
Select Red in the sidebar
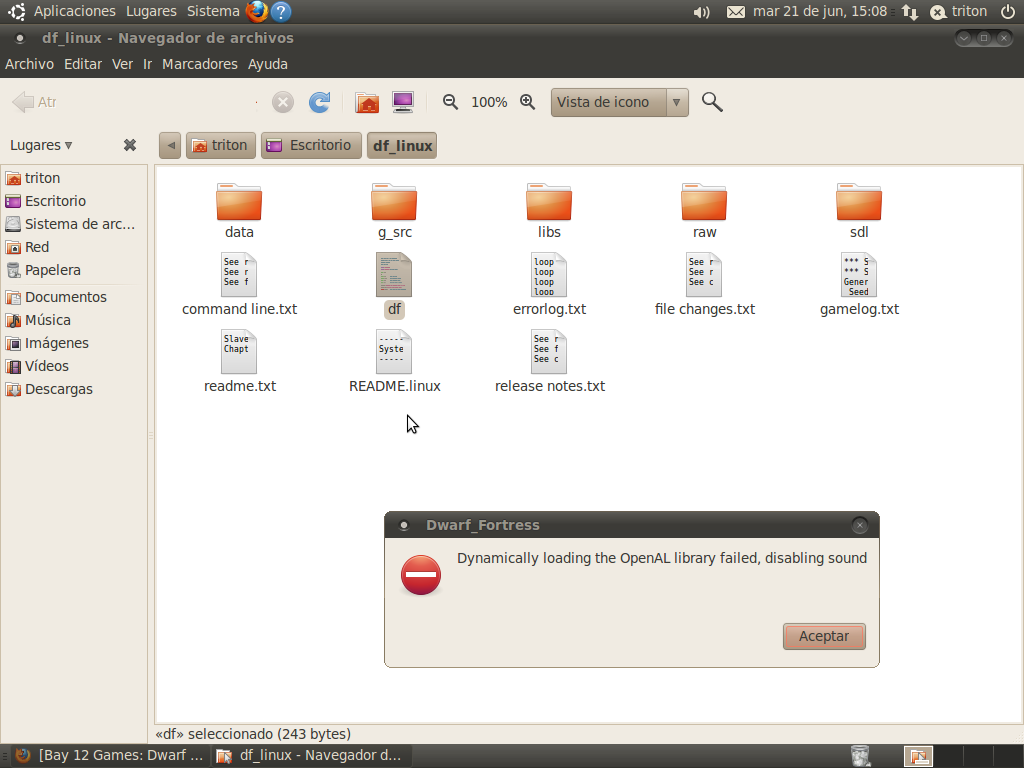pyautogui.click(x=74, y=247)
